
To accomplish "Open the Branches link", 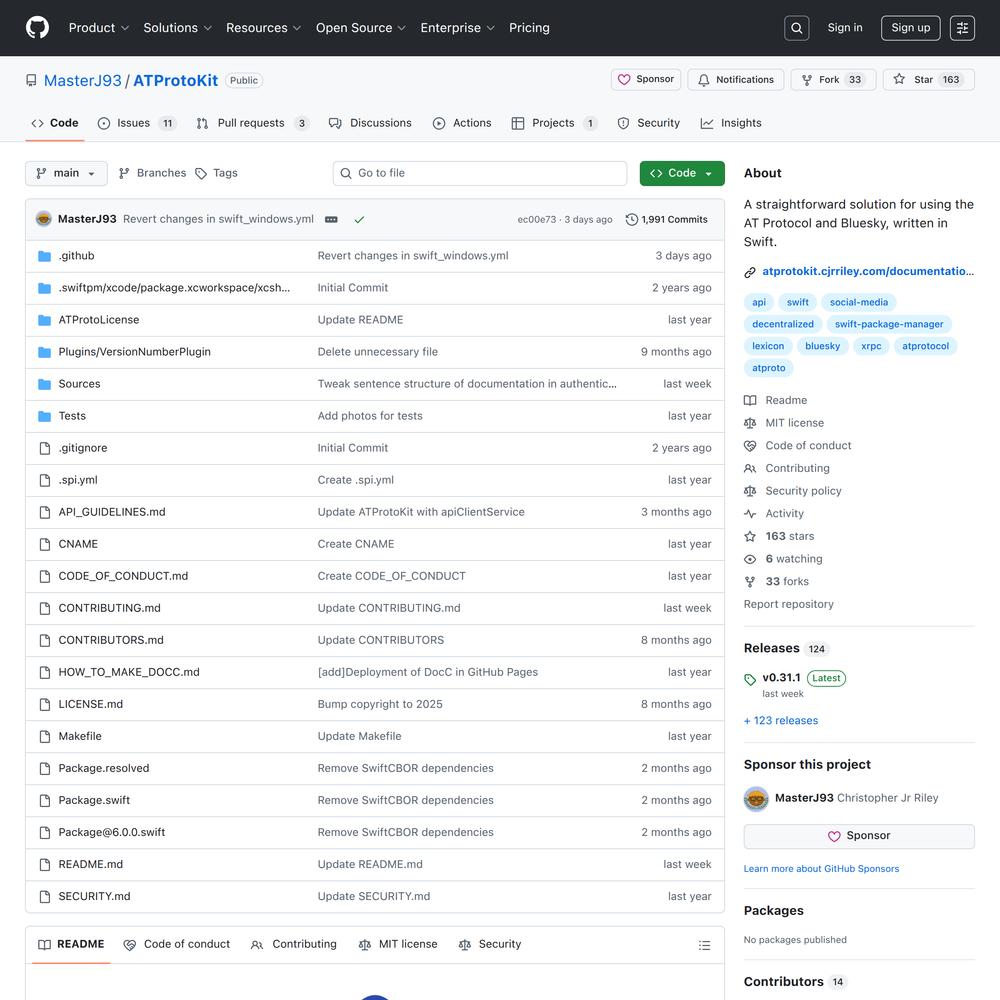I will click(152, 173).
